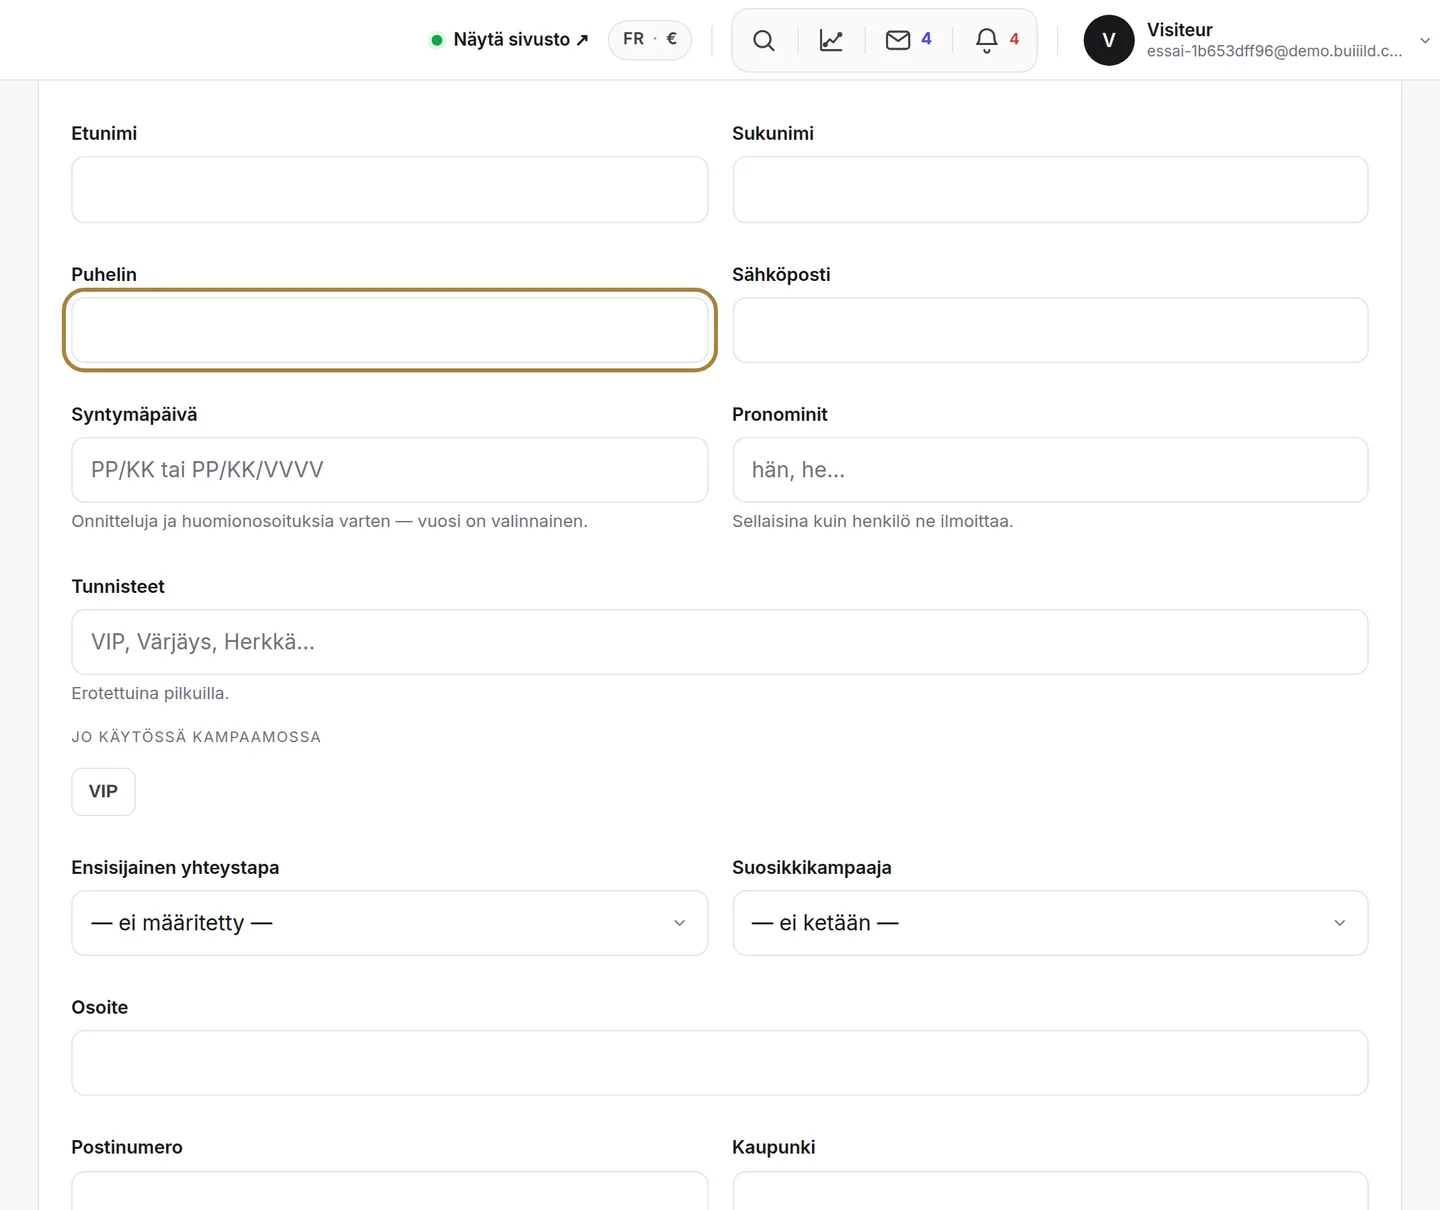Open Suosikkikampaaja dropdown

[x=1050, y=923]
